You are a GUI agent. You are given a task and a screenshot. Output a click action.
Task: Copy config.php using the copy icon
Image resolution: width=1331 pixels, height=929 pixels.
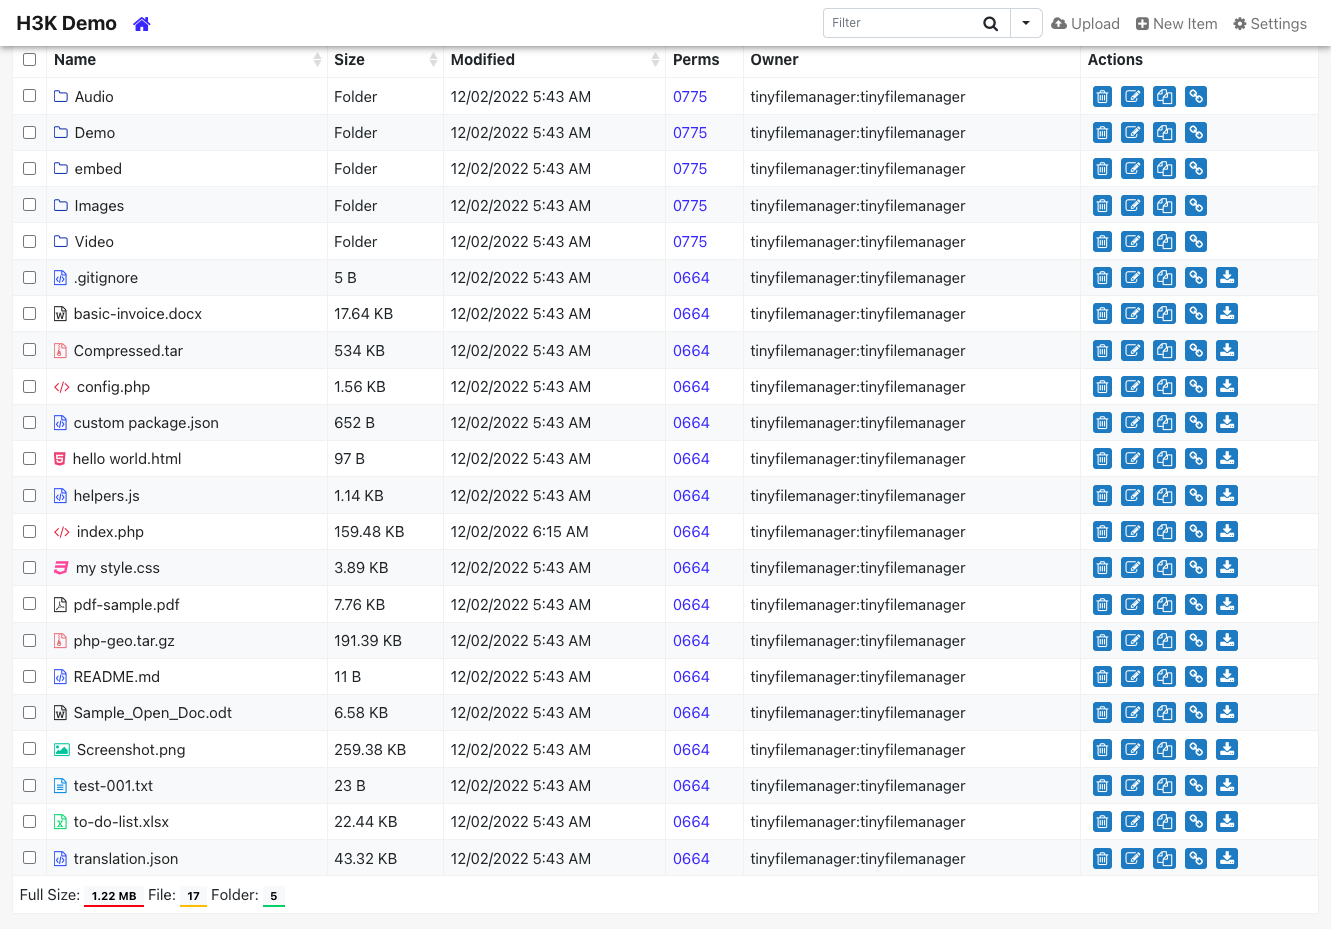1164,387
